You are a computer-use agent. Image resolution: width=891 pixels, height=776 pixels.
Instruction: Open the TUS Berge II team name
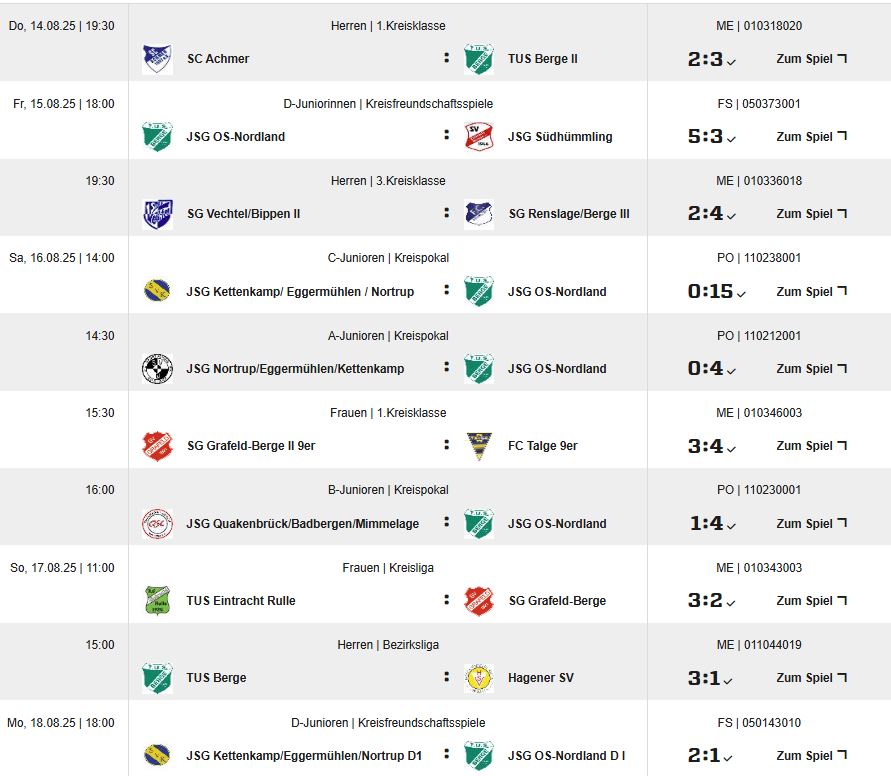543,59
